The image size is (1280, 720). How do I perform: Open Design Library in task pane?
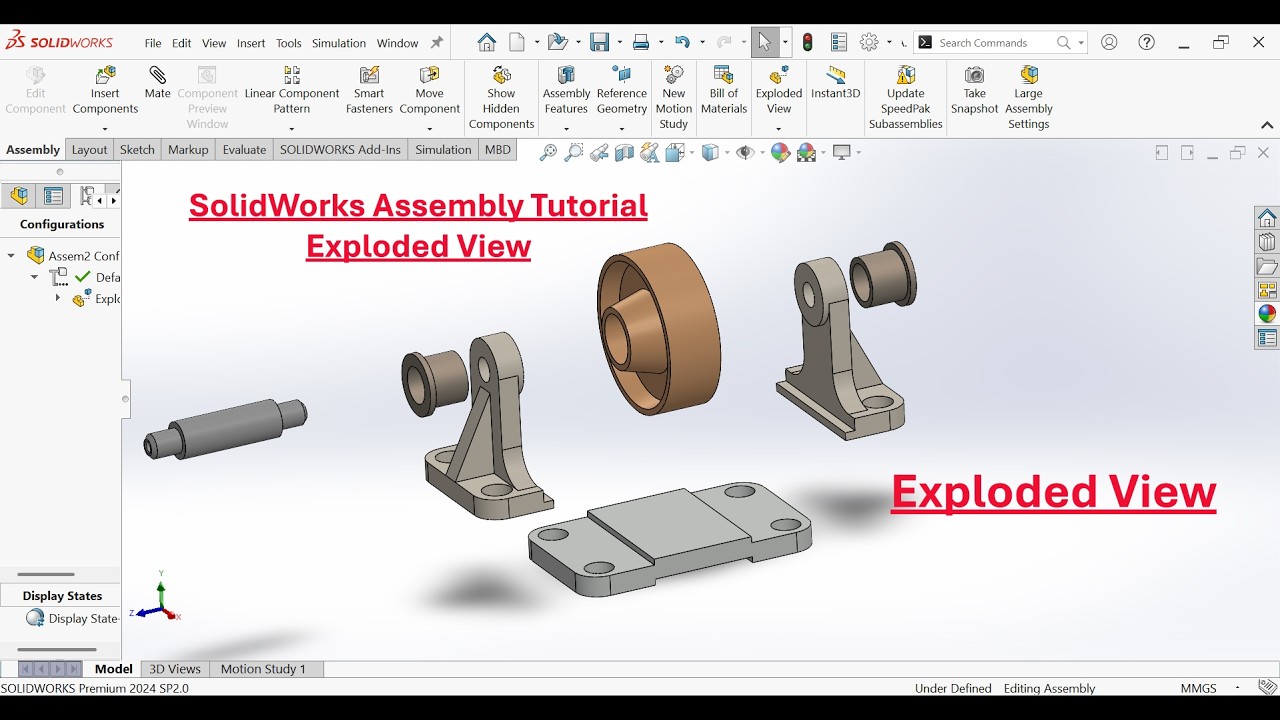click(1267, 242)
